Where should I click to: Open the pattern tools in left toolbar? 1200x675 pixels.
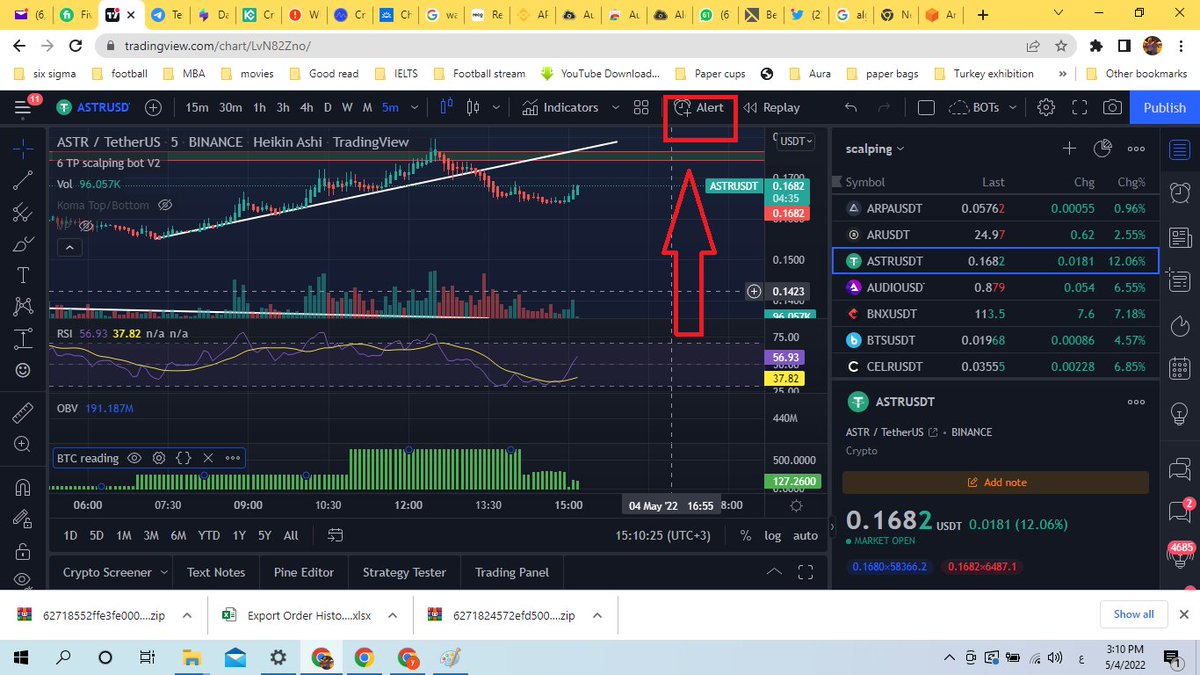pyautogui.click(x=23, y=307)
